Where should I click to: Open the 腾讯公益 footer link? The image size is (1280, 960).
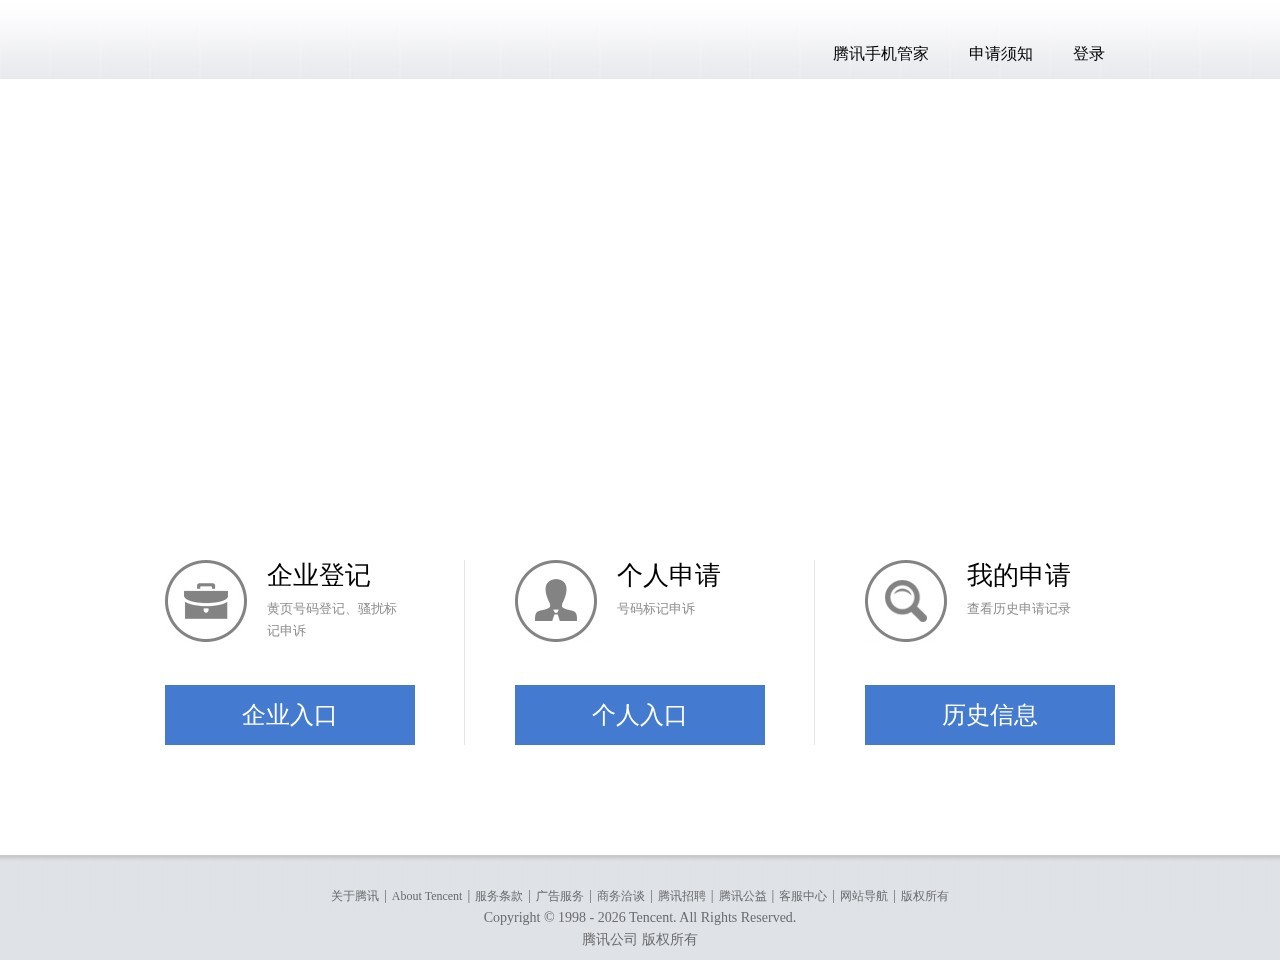[x=743, y=896]
